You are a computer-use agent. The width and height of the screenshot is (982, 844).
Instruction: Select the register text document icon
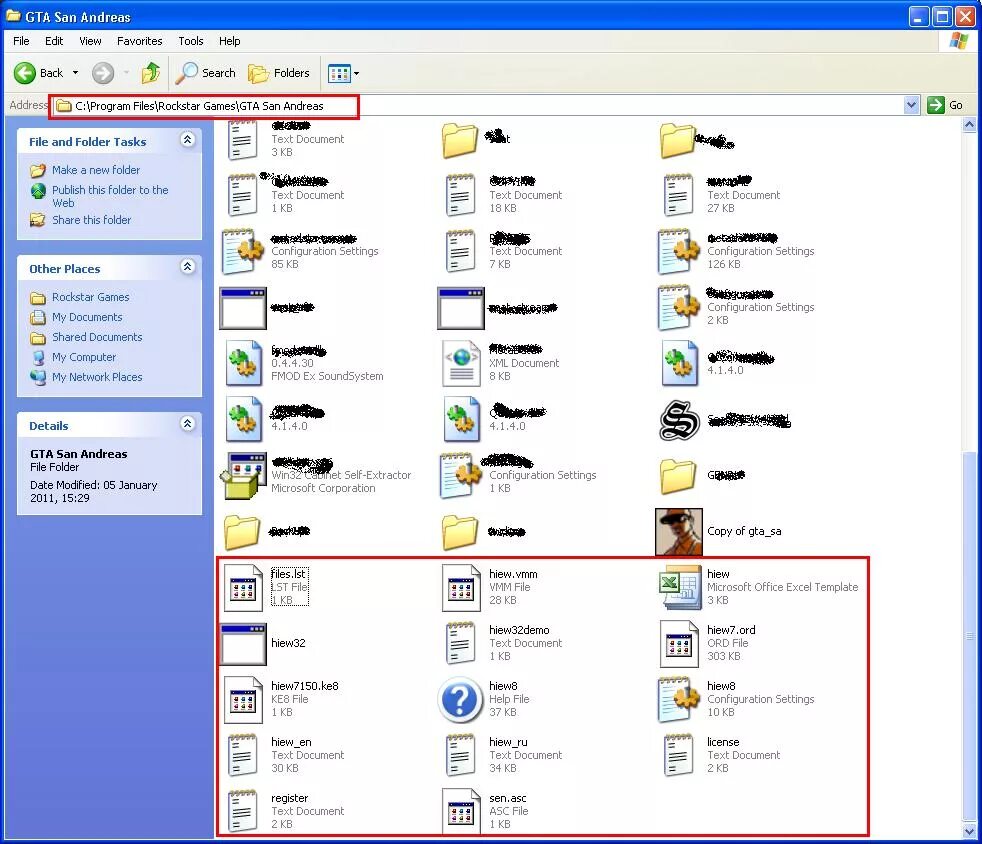pyautogui.click(x=242, y=811)
